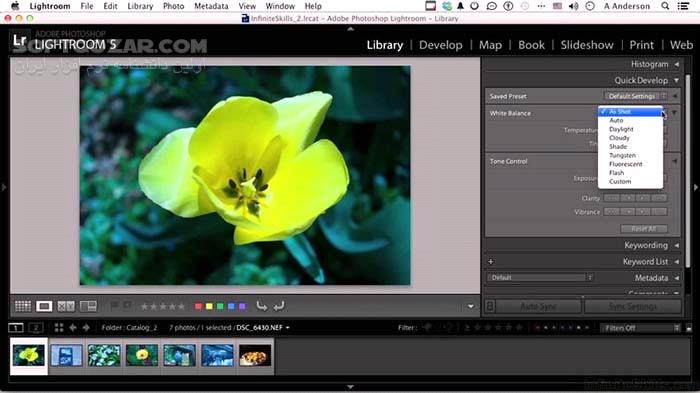
Task: Set five star rating in toolbar
Action: [x=181, y=306]
